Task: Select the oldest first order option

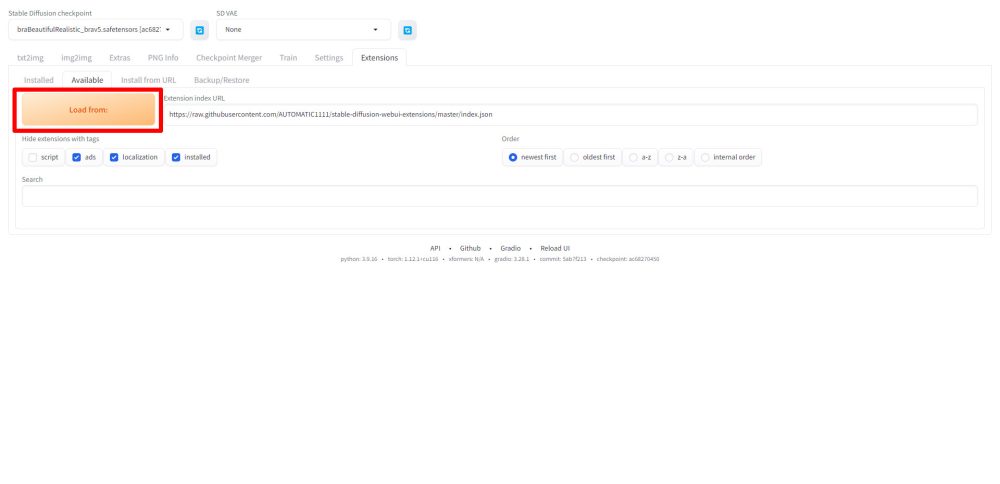Action: point(574,157)
